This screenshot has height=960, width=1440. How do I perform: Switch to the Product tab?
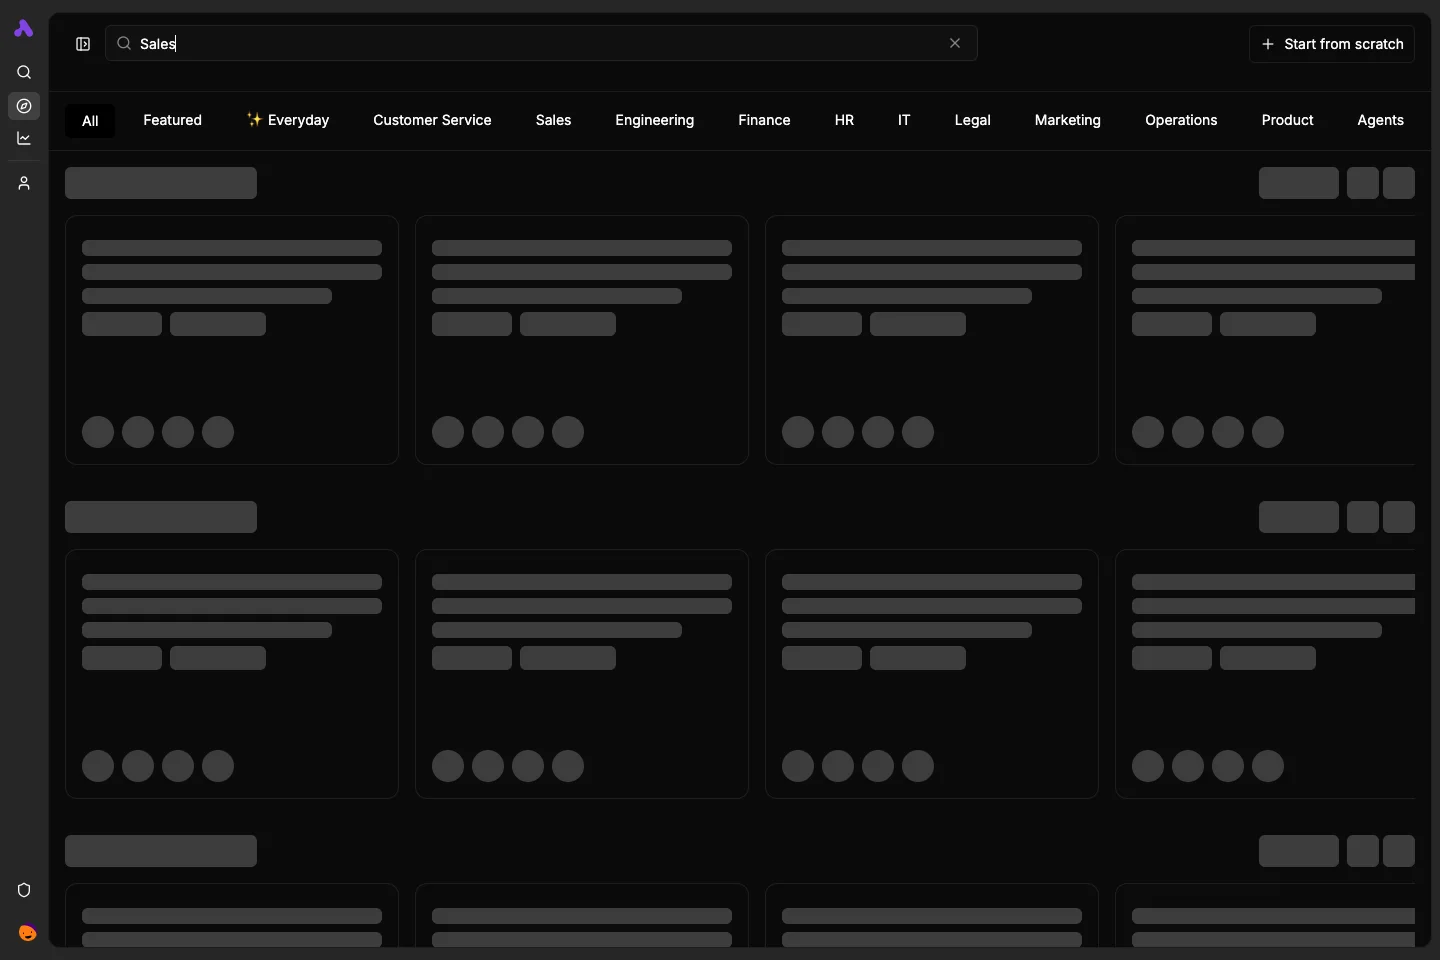(1287, 120)
